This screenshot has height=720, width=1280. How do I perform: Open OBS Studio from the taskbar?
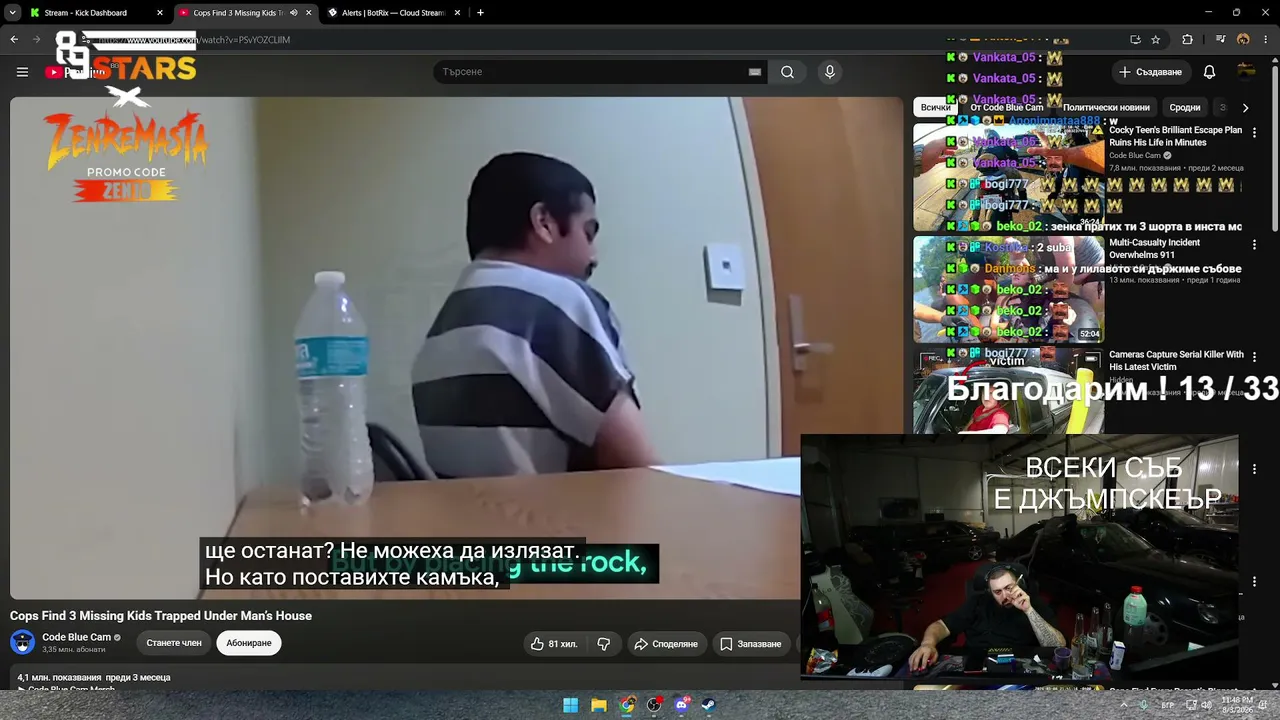[654, 705]
